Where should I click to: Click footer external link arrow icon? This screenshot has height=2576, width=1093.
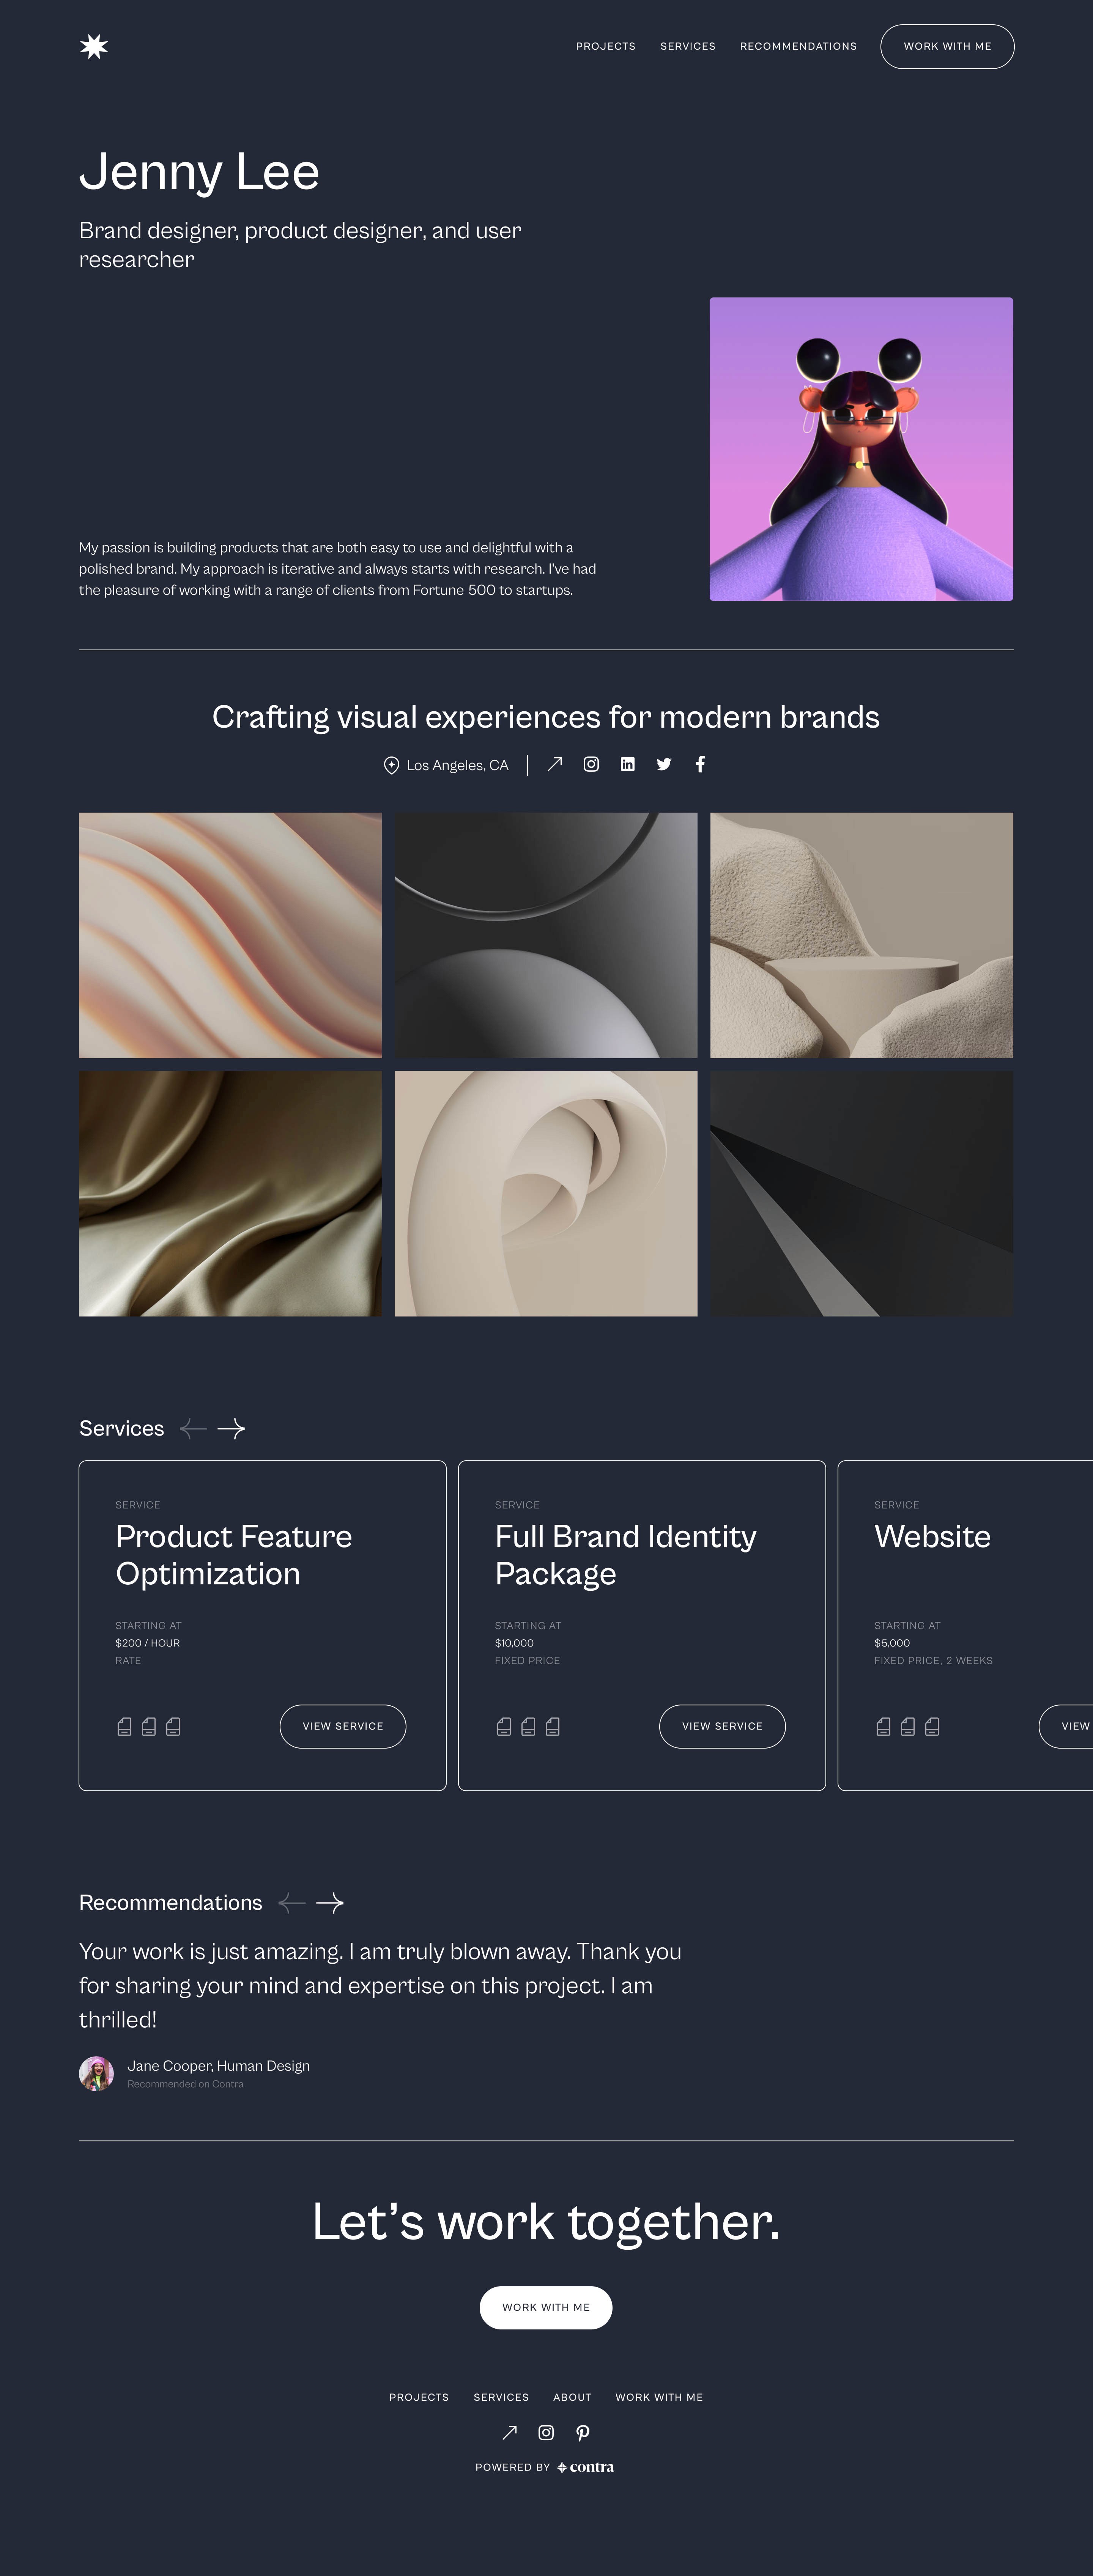coord(509,2432)
